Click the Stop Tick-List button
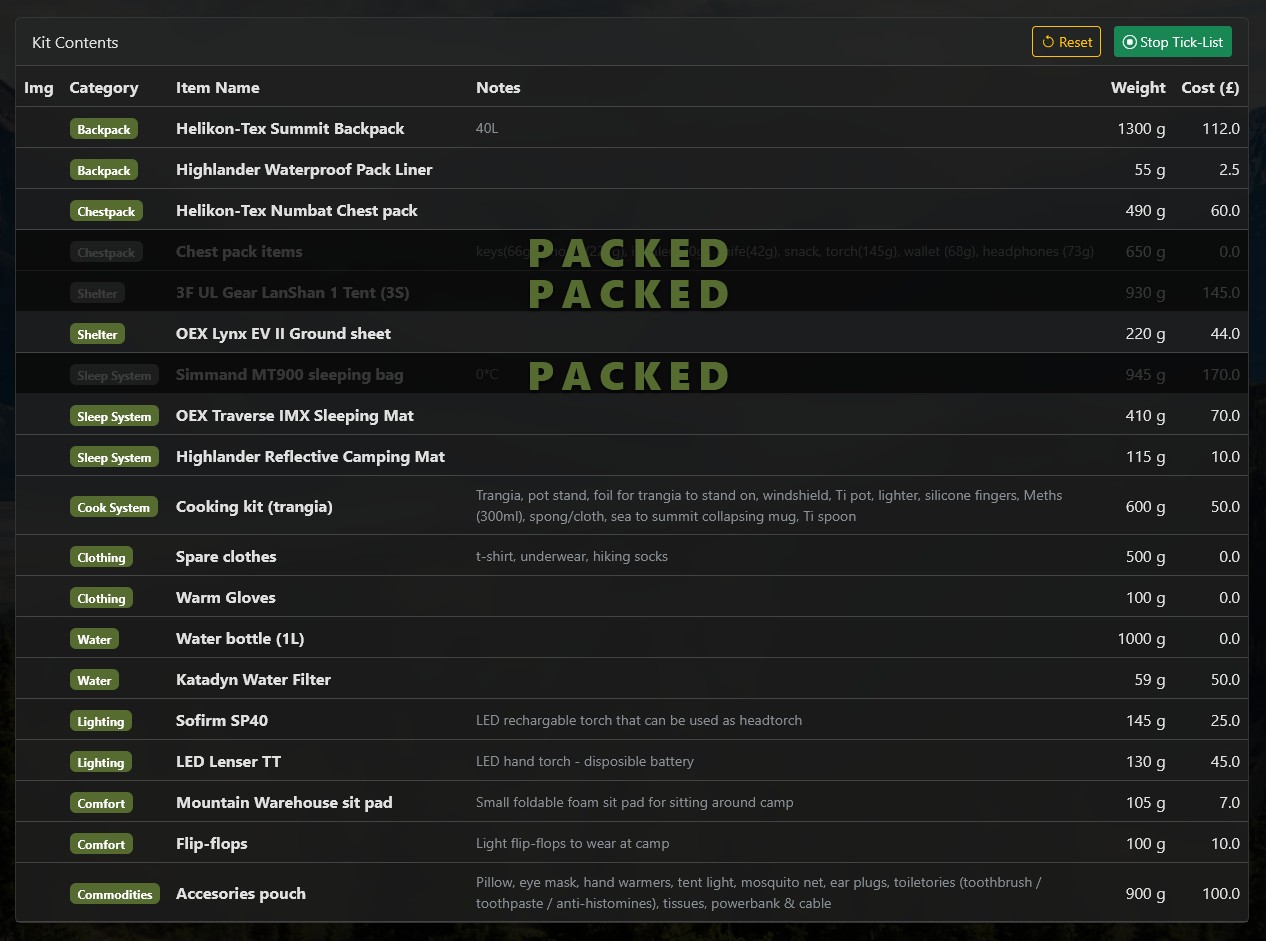The height and width of the screenshot is (941, 1266). tap(1172, 42)
